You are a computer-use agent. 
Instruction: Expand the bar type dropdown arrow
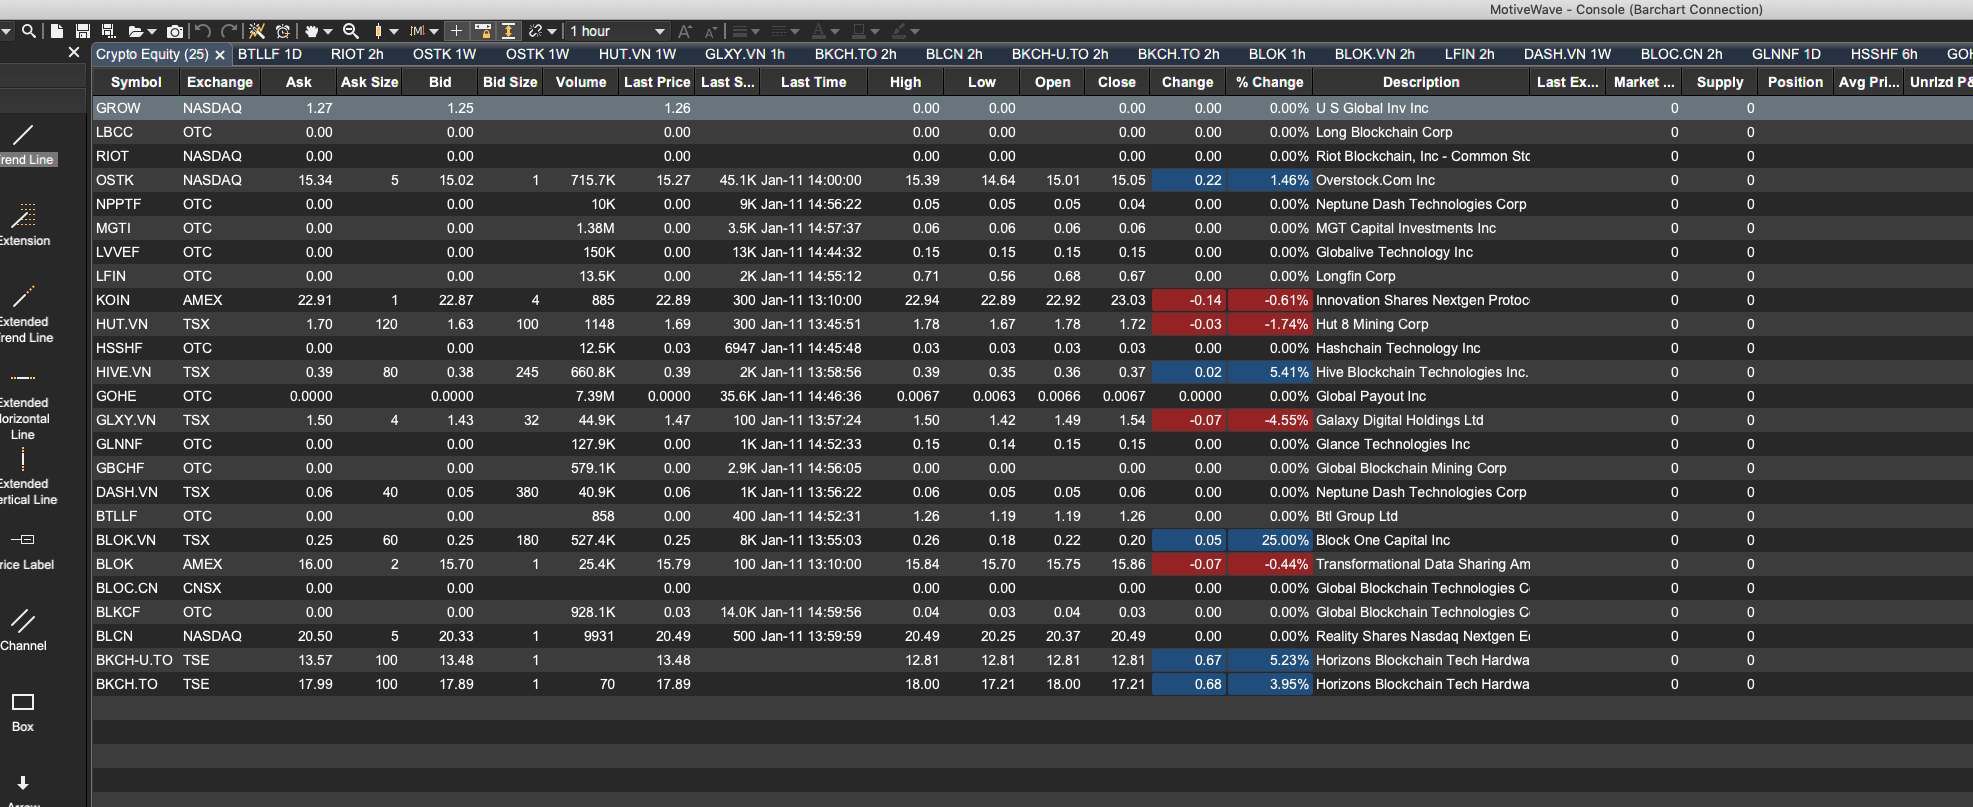coord(394,32)
